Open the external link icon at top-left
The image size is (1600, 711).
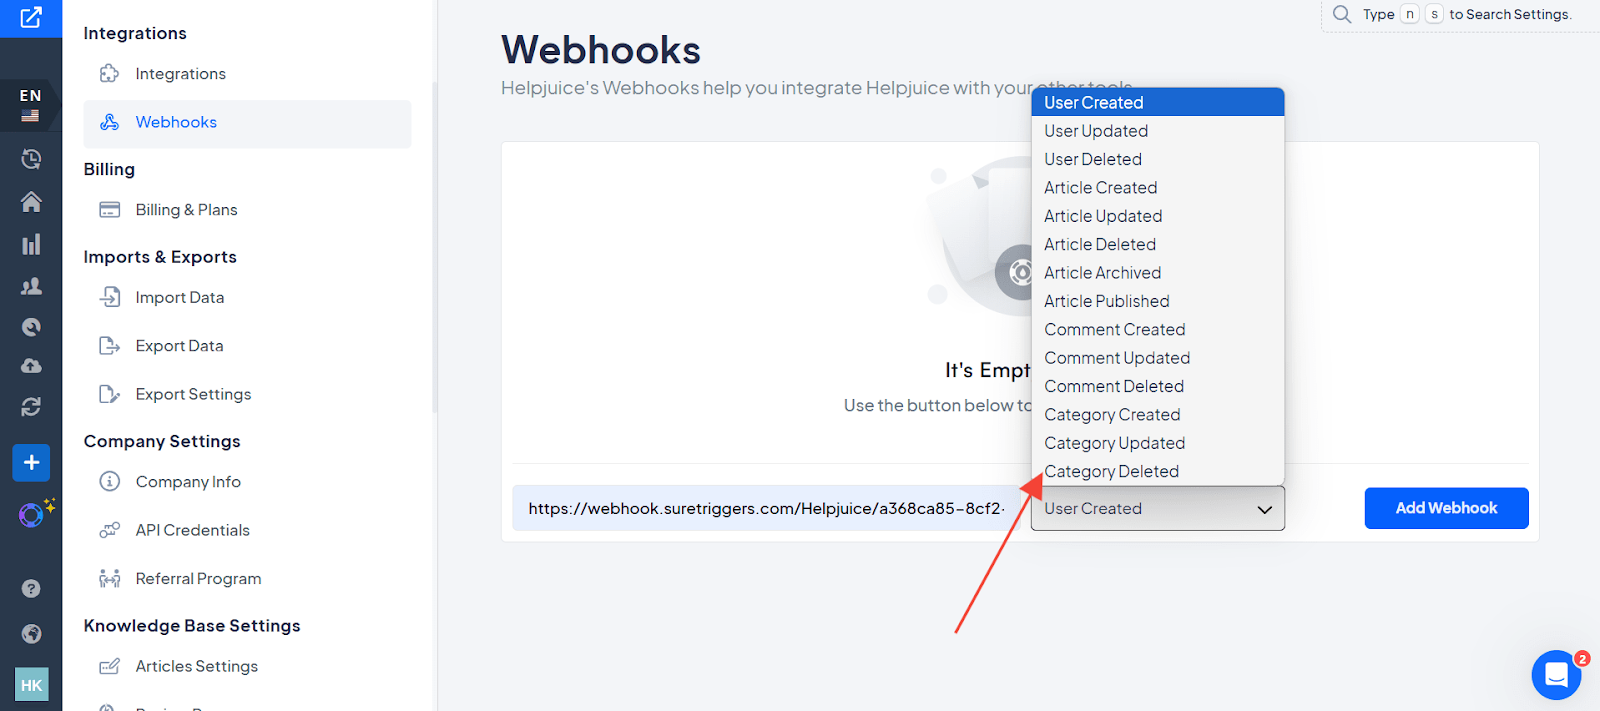31,18
